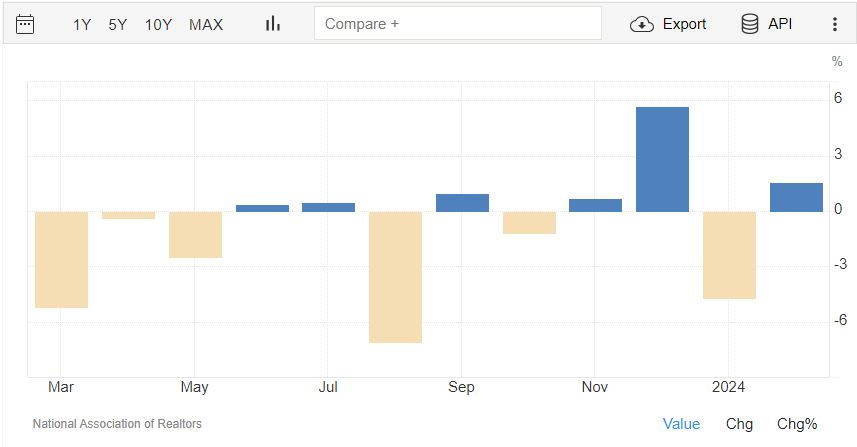Switch to 10Y time range
The width and height of the screenshot is (857, 447).
click(158, 24)
